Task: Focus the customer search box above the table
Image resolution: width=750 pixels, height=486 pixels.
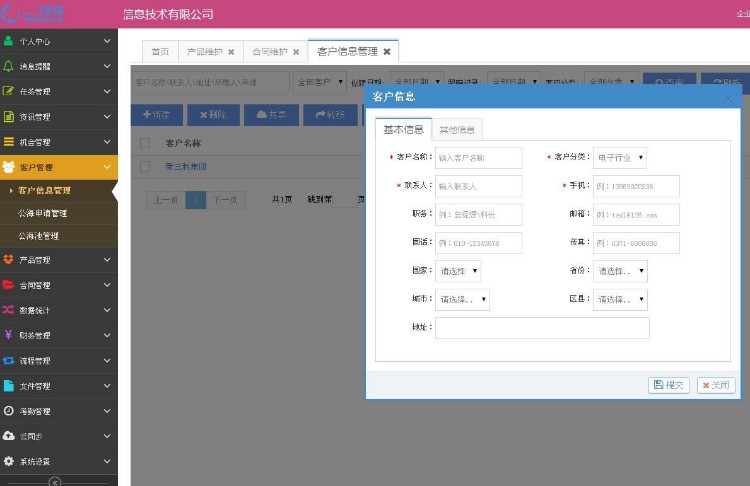Action: click(210, 82)
